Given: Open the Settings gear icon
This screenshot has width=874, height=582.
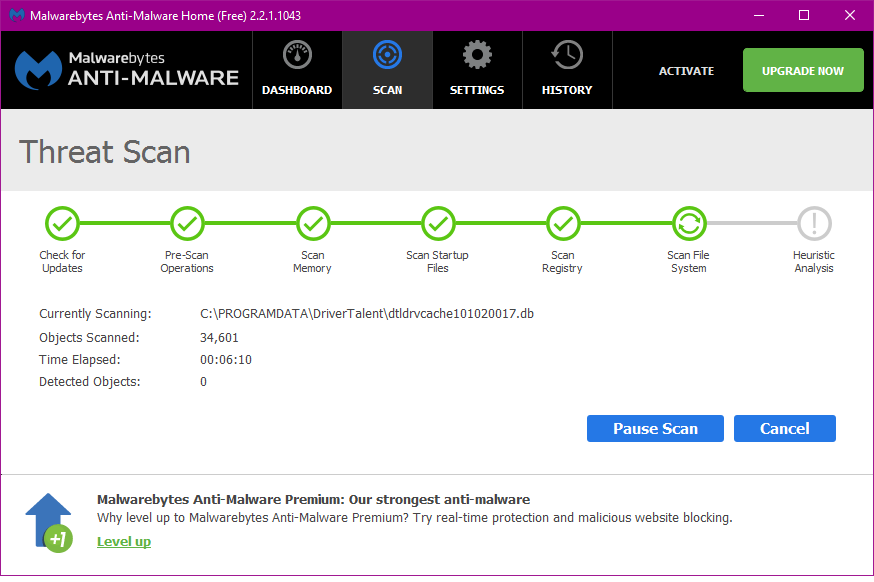Looking at the screenshot, I should pyautogui.click(x=477, y=55).
